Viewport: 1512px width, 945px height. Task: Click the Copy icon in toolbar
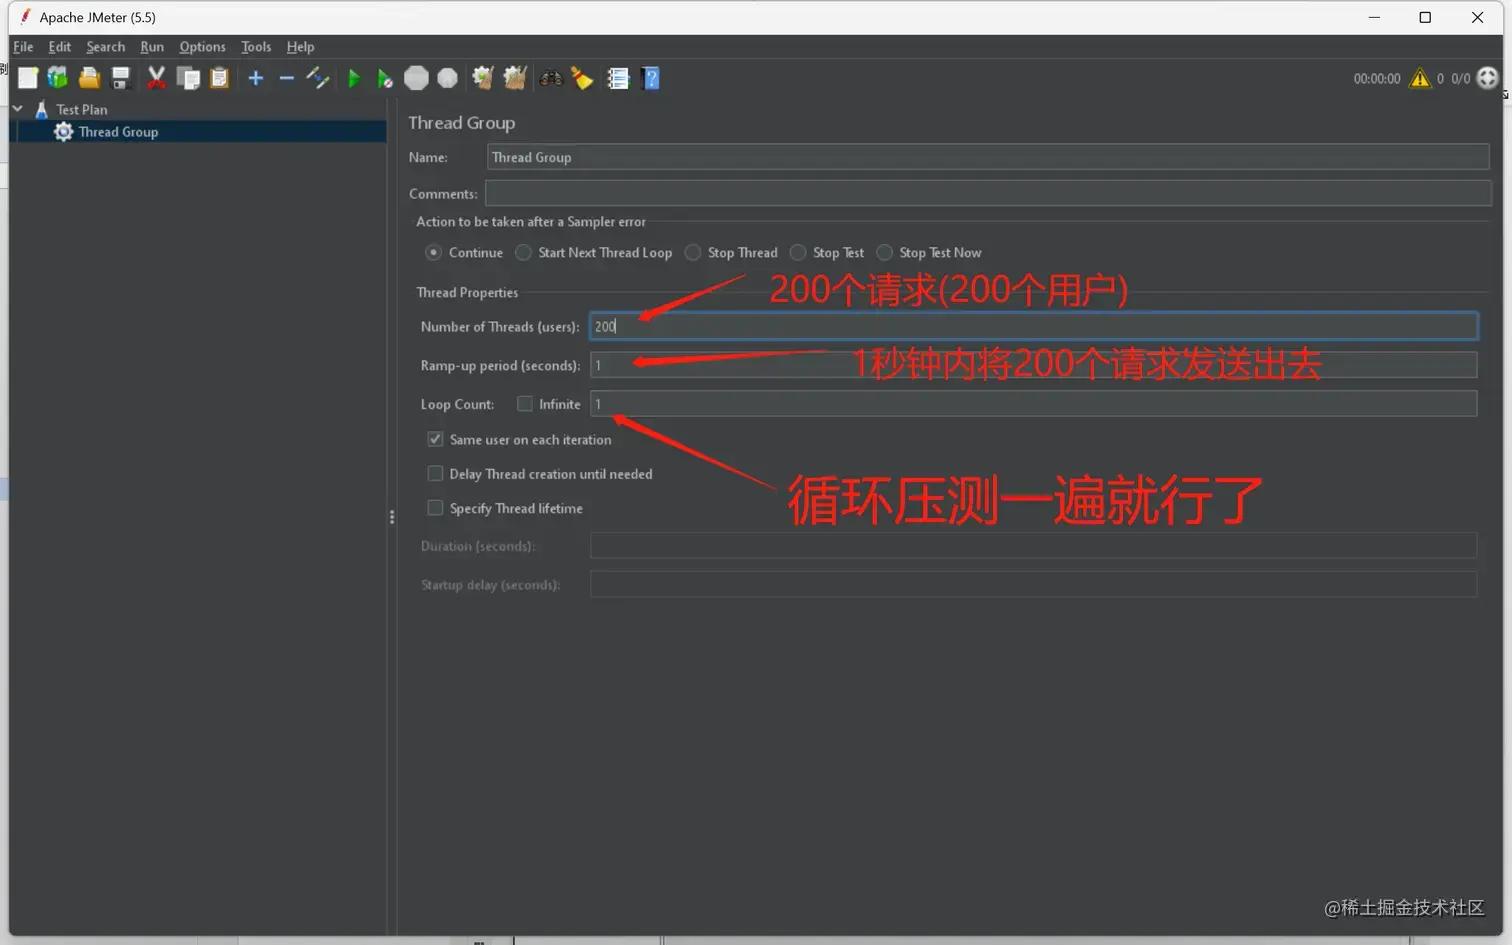click(x=188, y=78)
